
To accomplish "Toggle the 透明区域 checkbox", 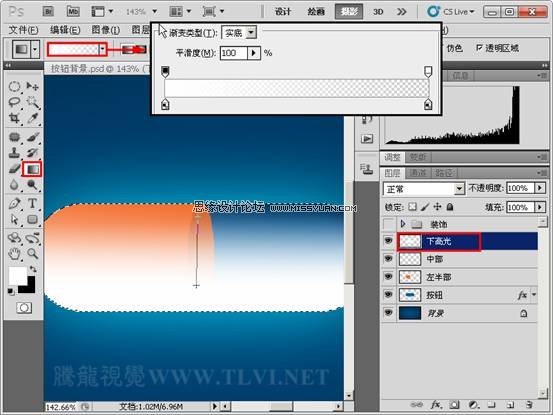I will click(479, 48).
